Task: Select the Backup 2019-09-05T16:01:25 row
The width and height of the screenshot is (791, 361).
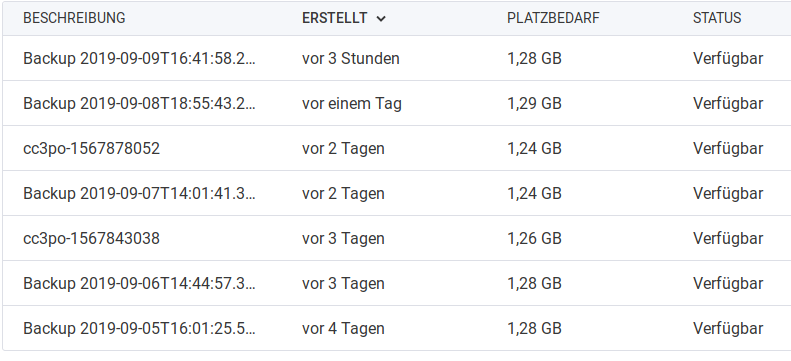Action: coord(397,328)
